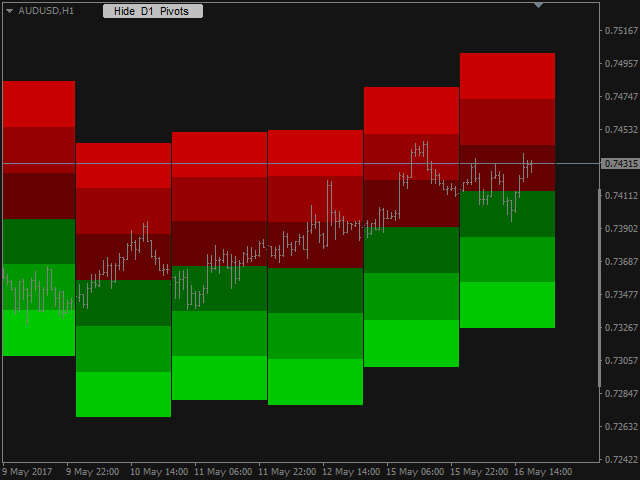Open the AUDUSD,H1 chart menu triangle
Screen dimensions: 640x480
tap(9, 11)
